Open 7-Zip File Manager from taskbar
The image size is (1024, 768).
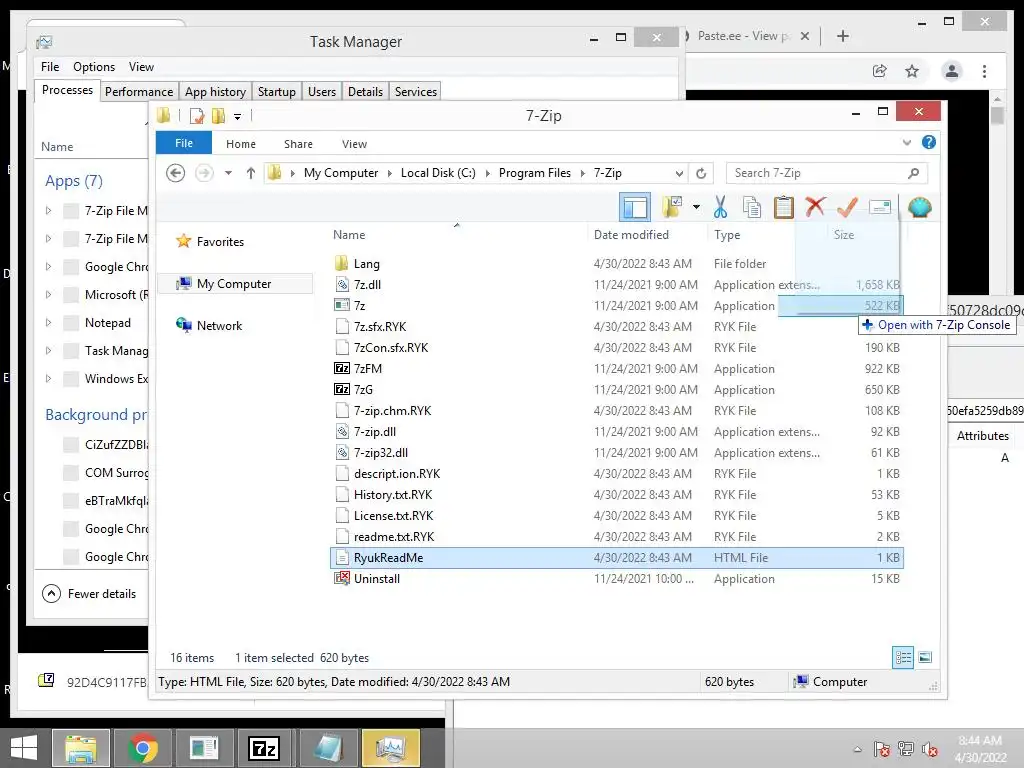(x=264, y=748)
